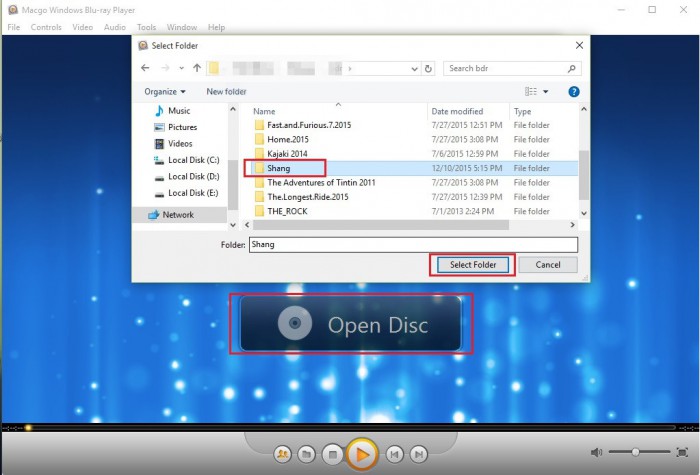Click the Open Disc button
The height and width of the screenshot is (475, 700).
[349, 324]
